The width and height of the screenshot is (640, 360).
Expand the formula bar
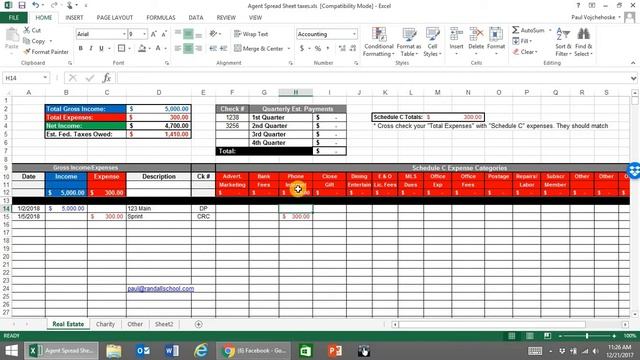[x=633, y=78]
